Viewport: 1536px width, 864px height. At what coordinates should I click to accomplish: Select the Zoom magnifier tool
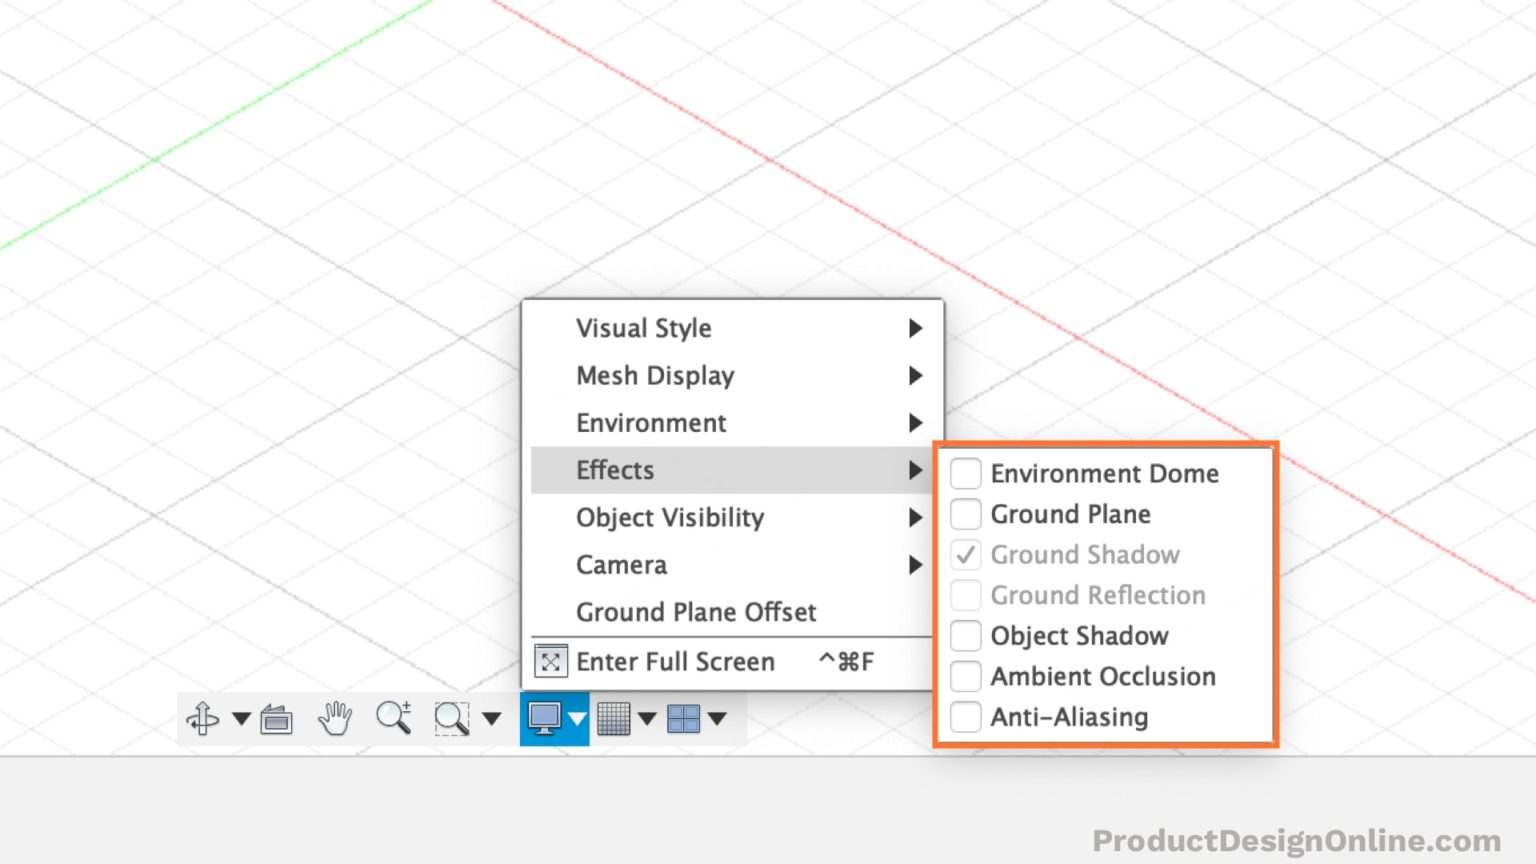tap(393, 718)
